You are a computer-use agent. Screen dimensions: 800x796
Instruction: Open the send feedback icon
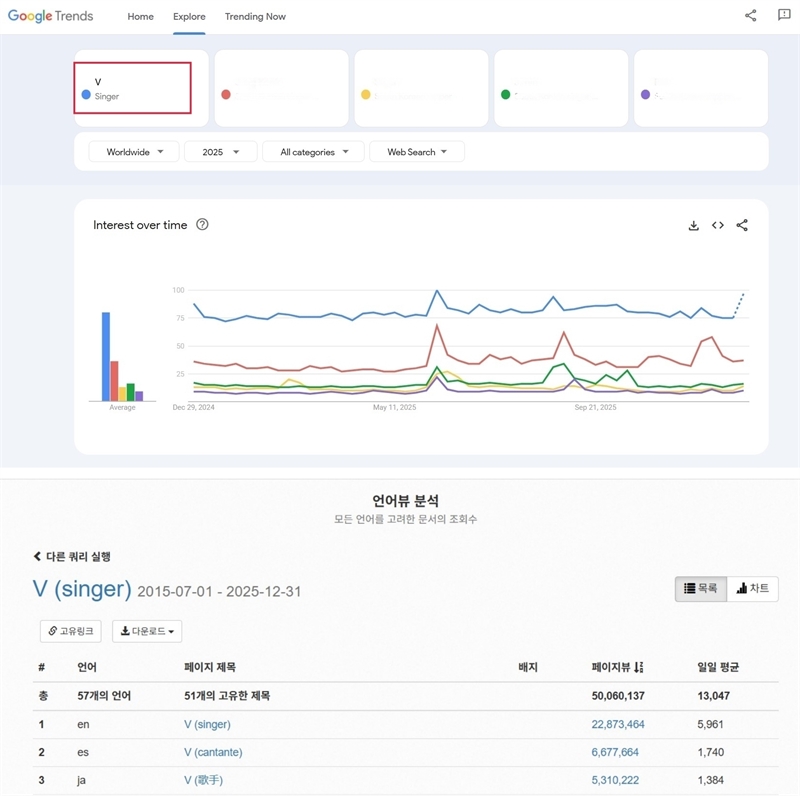point(784,16)
